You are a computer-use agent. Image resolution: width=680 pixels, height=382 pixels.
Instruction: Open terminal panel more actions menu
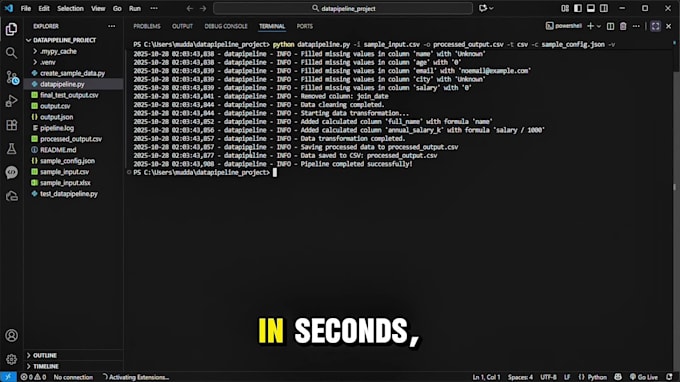[636, 26]
